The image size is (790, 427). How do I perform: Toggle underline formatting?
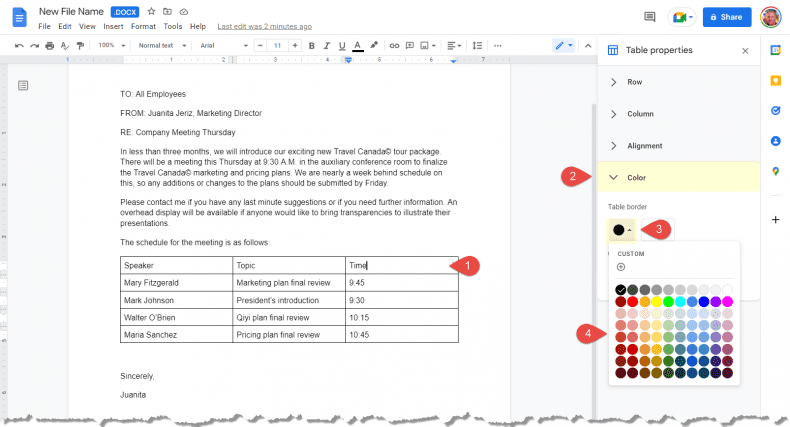(342, 45)
